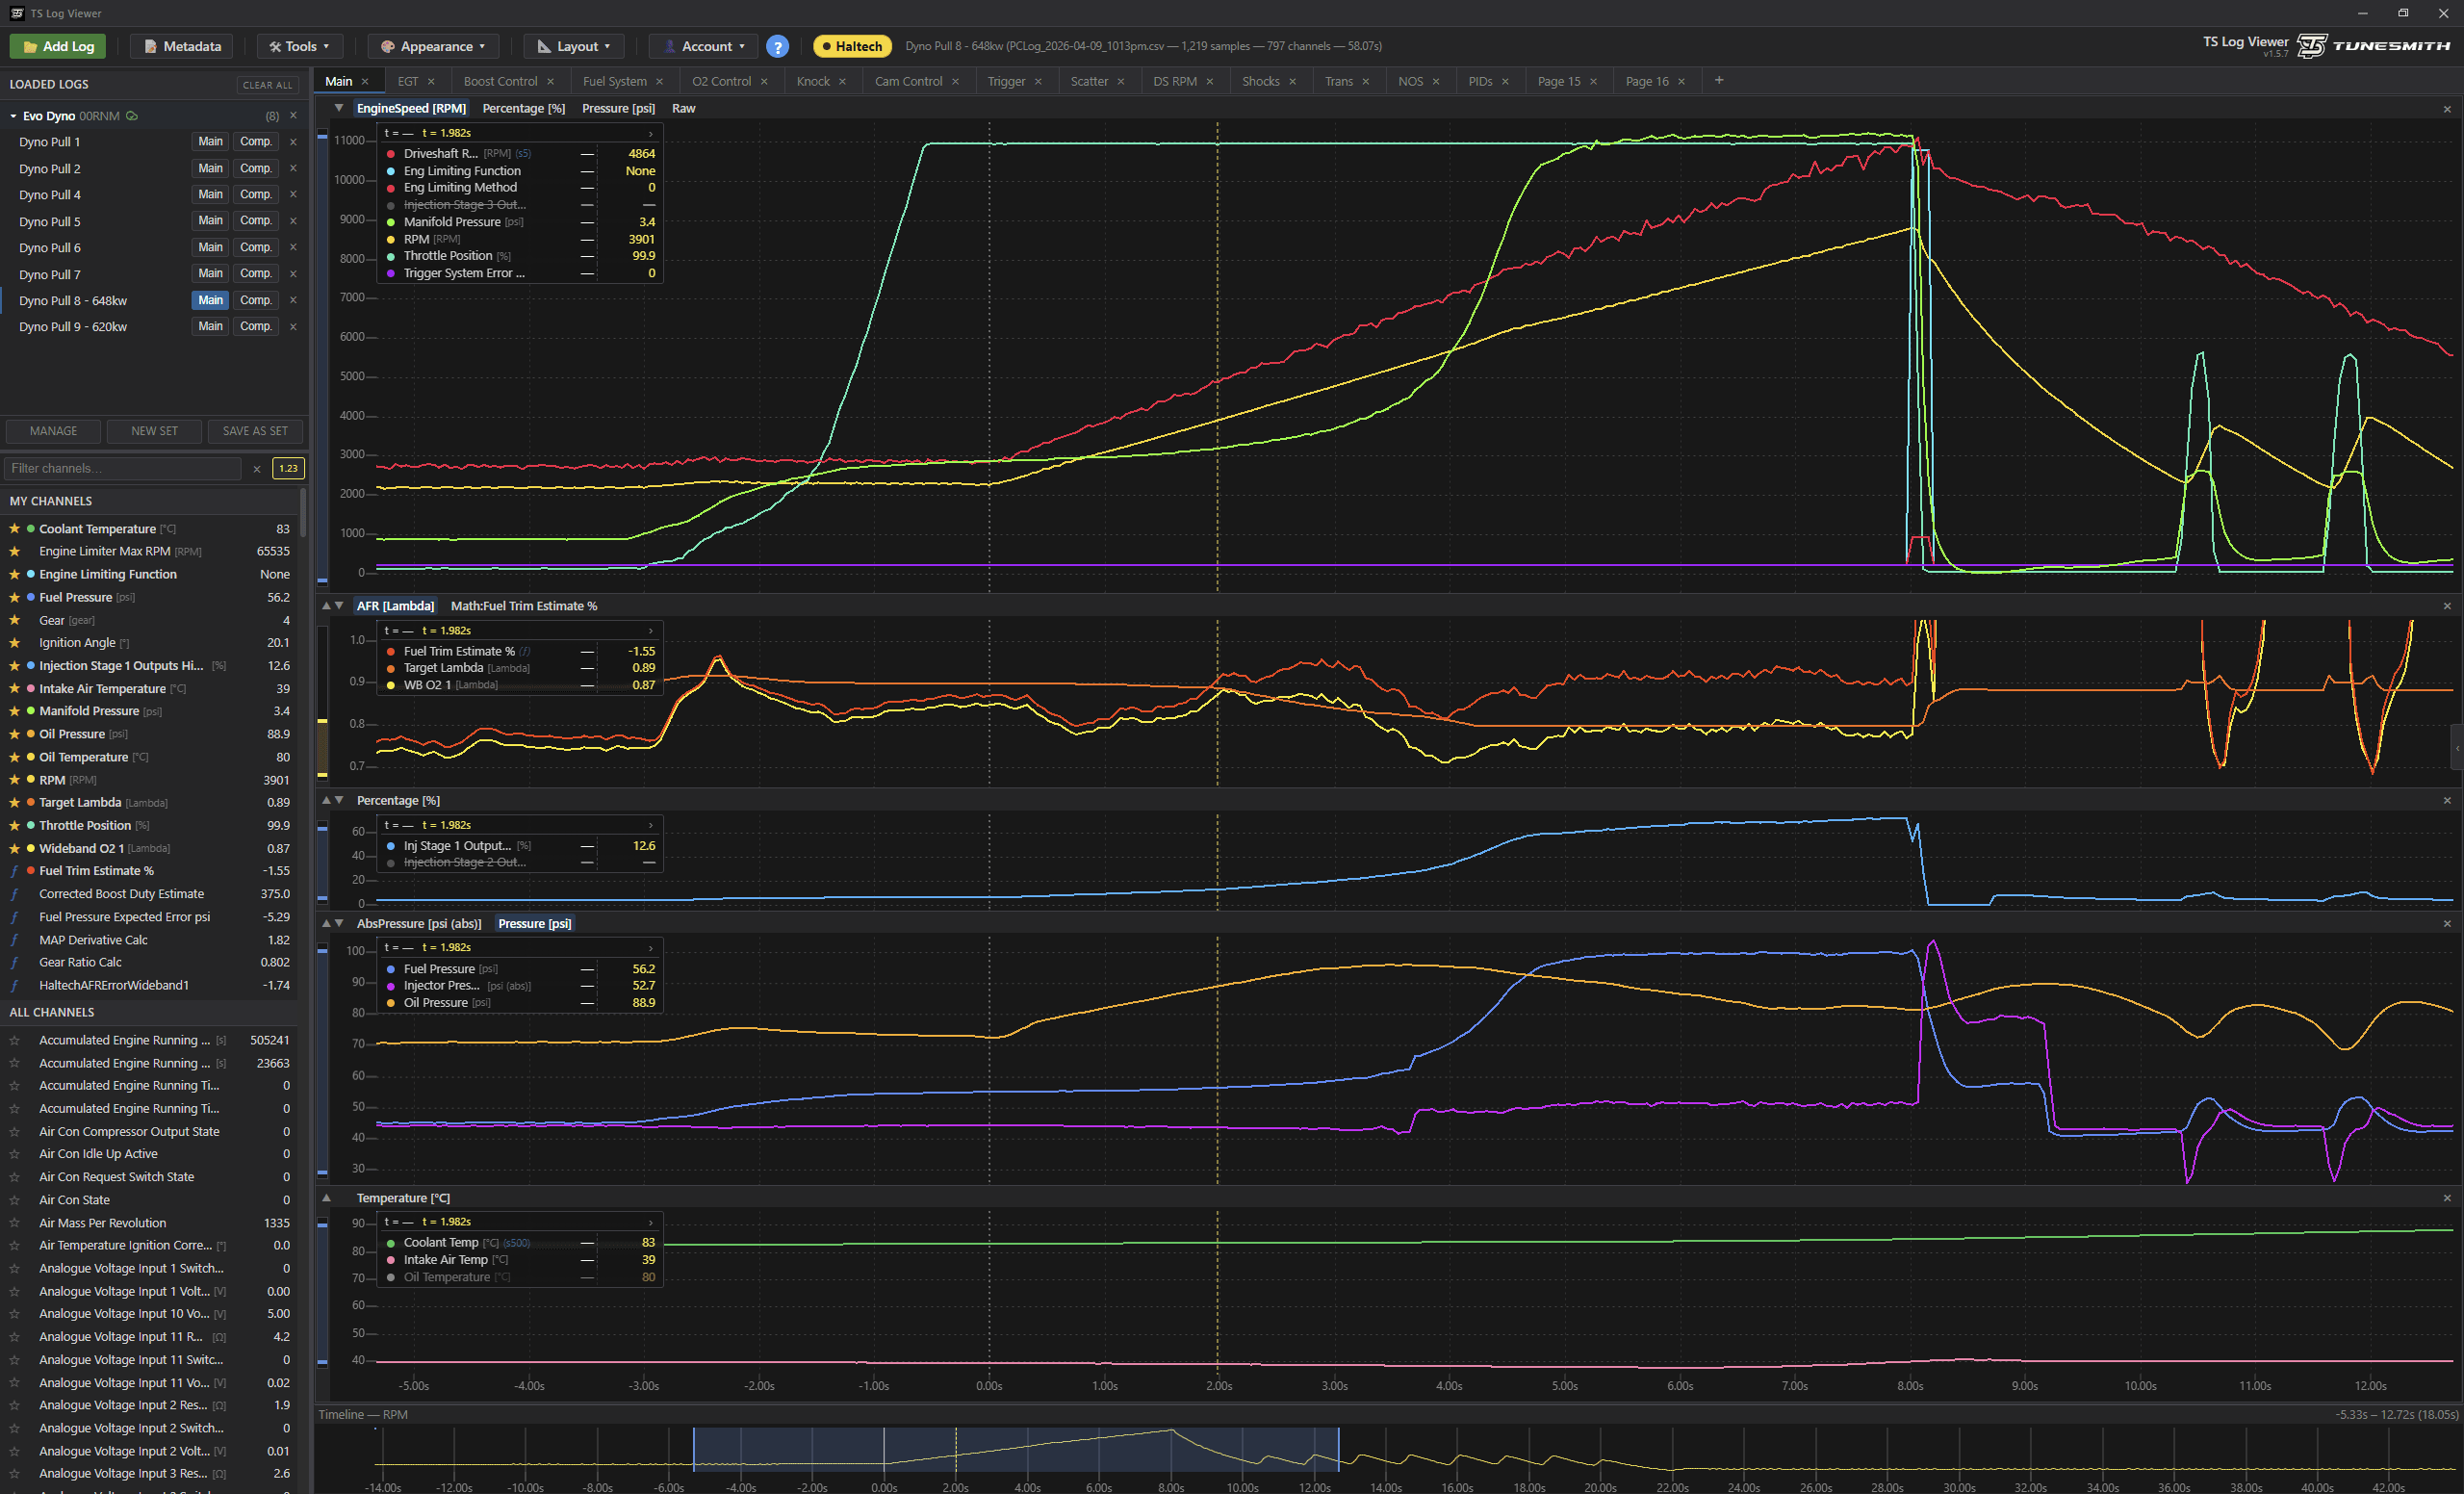Star the Air Con State channel
The image size is (2464, 1494).
(14, 1200)
